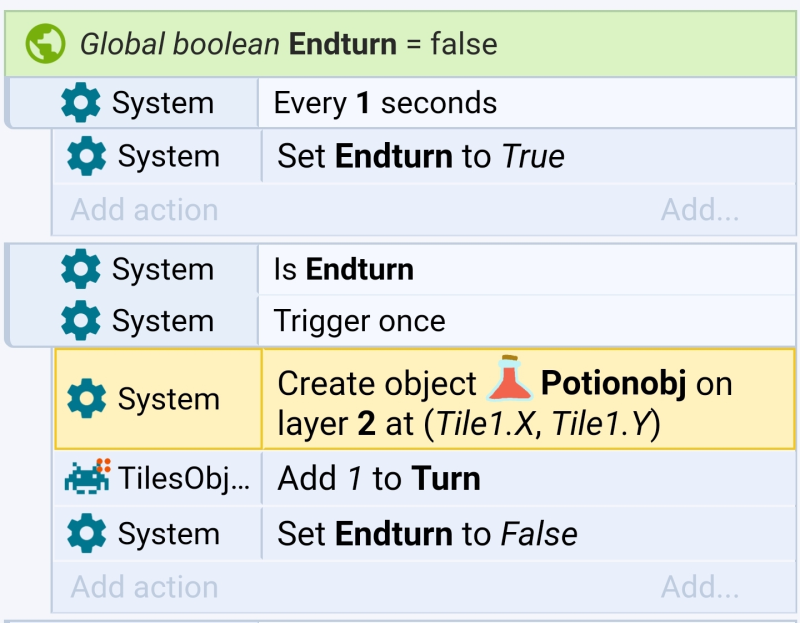Viewport: 800px width, 623px height.
Task: Select the gear icon beside Is Endturn condition
Action: pyautogui.click(x=81, y=269)
